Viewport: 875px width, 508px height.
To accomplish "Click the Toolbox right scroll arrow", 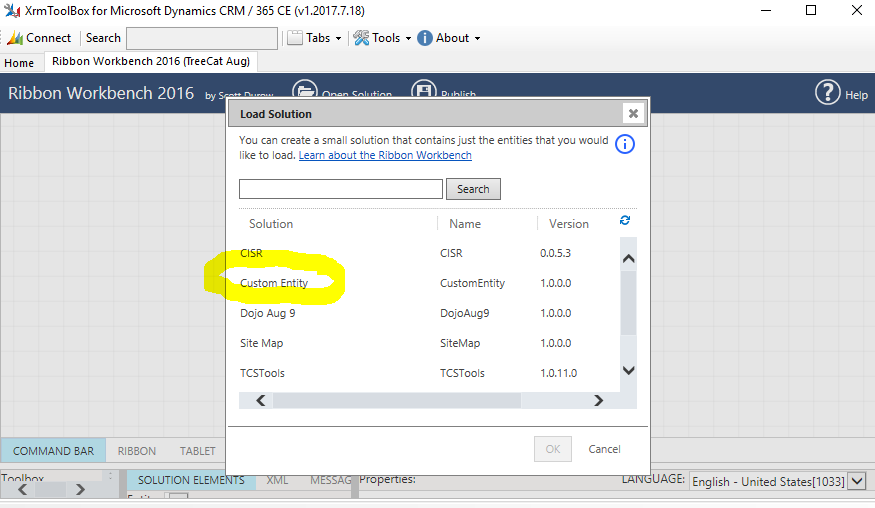I will pyautogui.click(x=80, y=490).
